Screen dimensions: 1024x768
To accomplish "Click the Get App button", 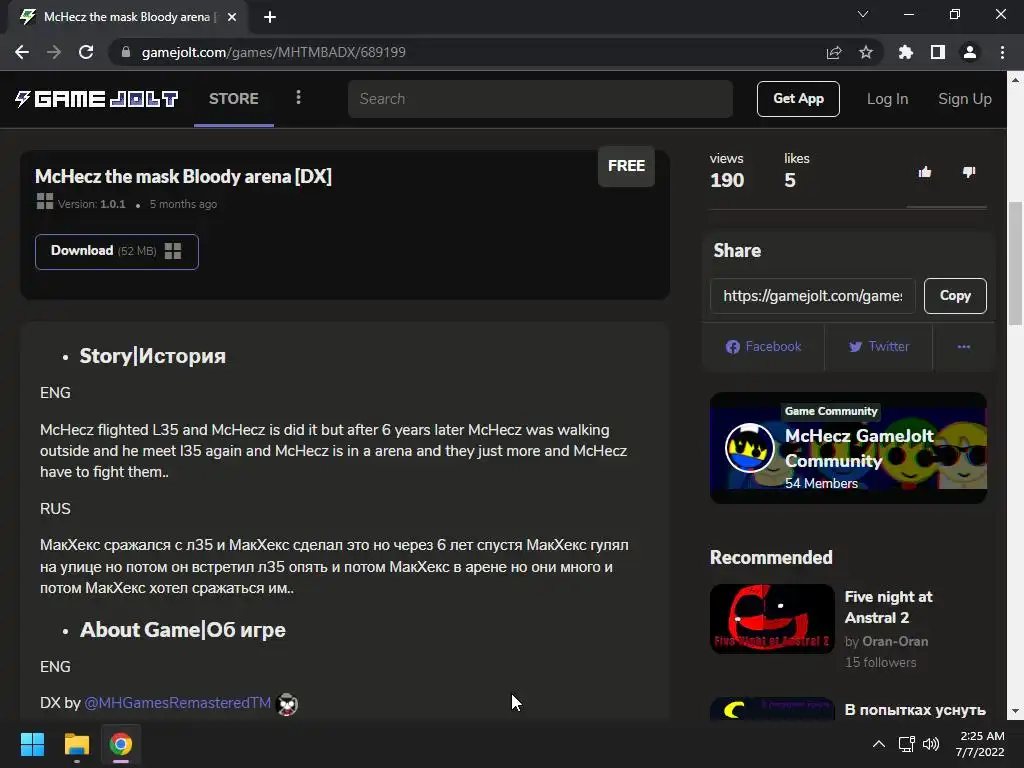I will [798, 99].
